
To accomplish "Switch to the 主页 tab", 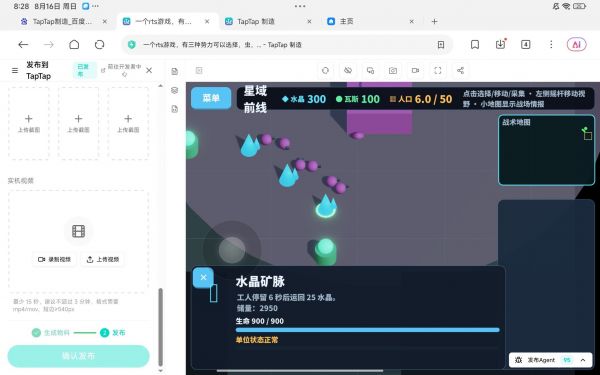I will click(347, 21).
